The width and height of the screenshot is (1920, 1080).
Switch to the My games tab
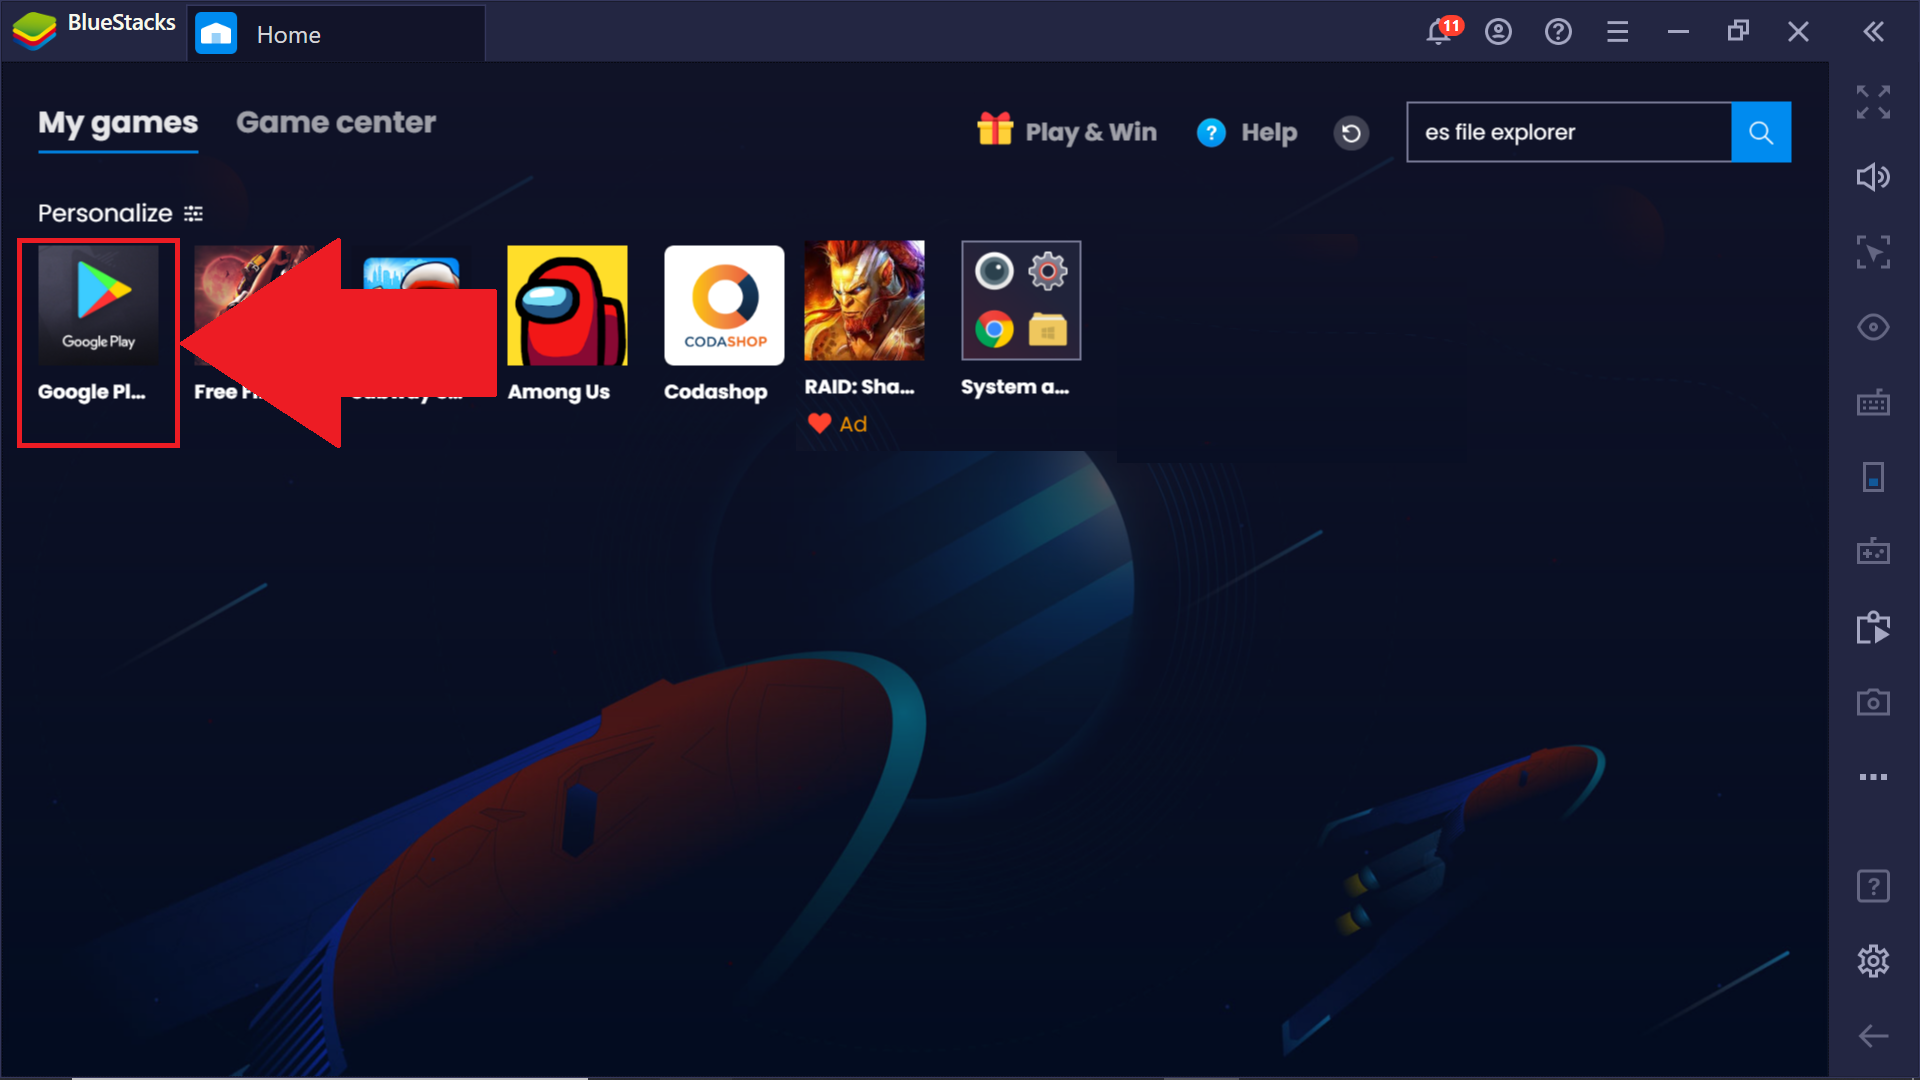click(118, 123)
